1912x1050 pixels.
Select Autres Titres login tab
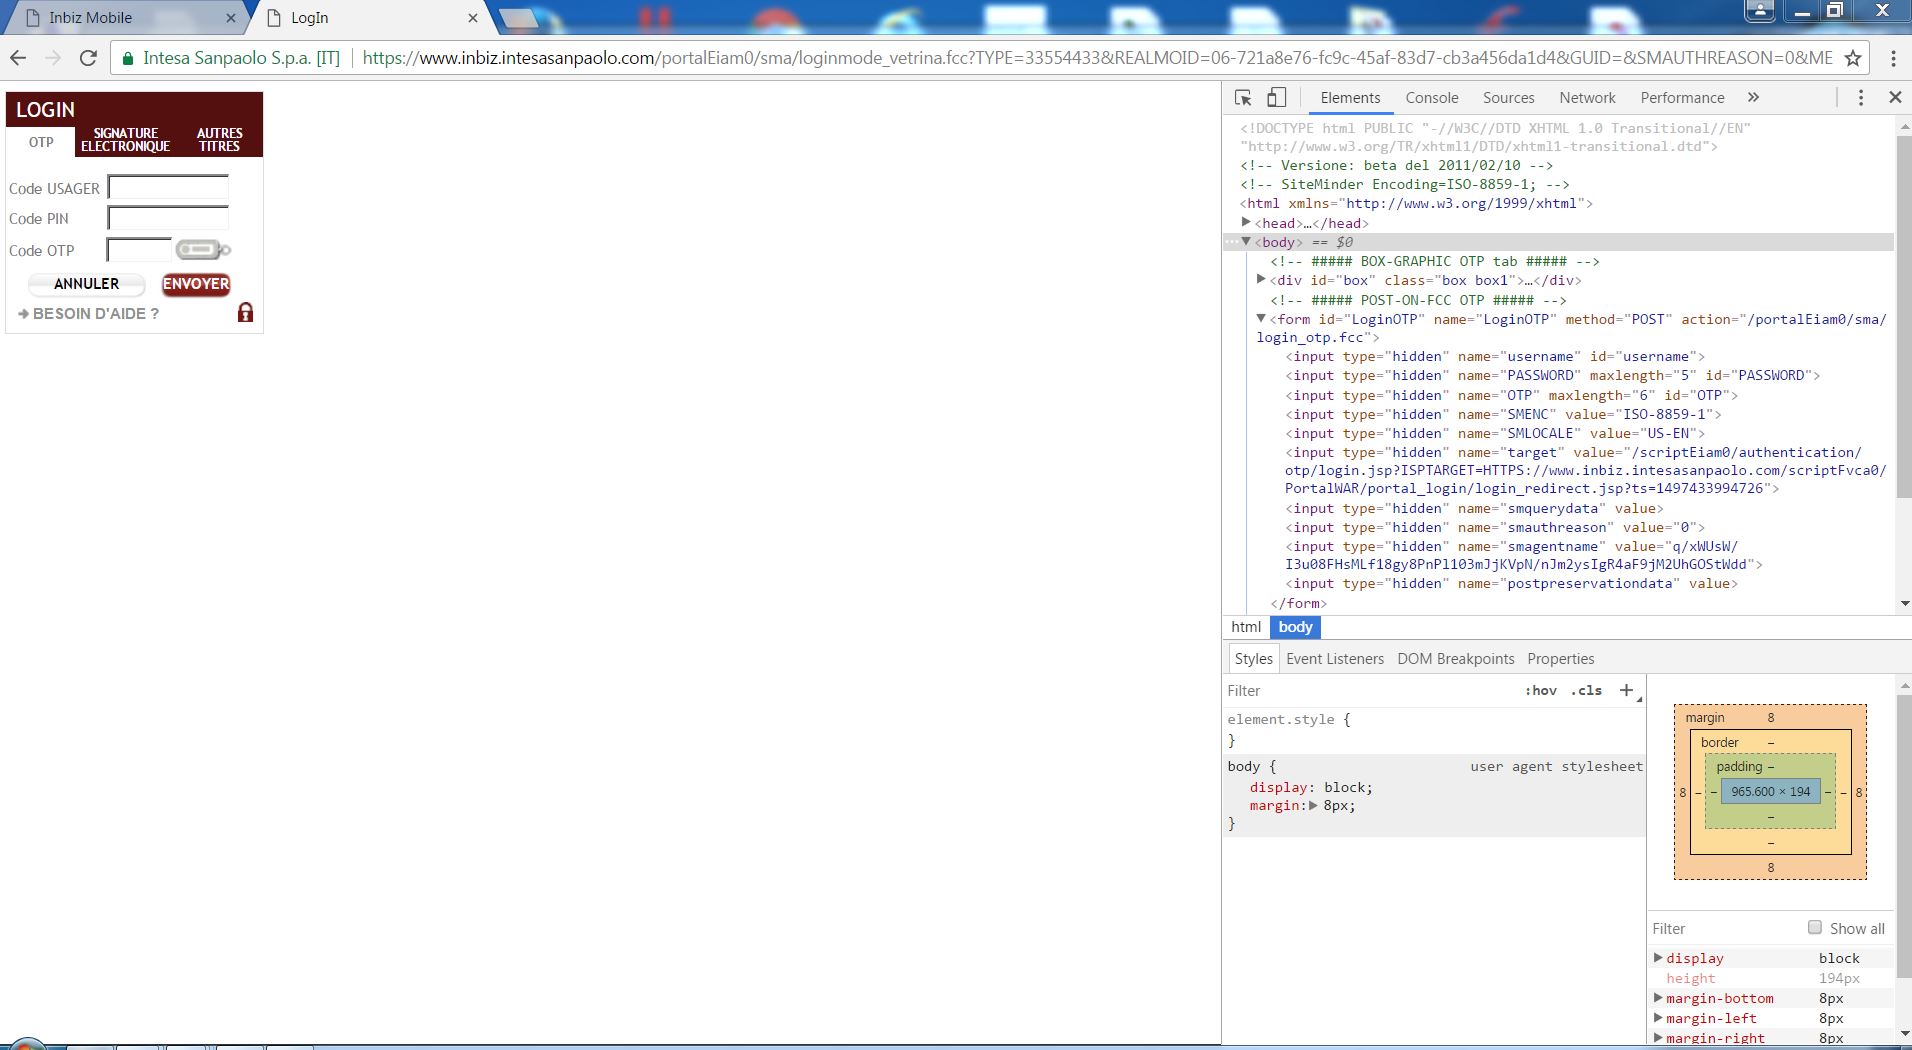219,140
